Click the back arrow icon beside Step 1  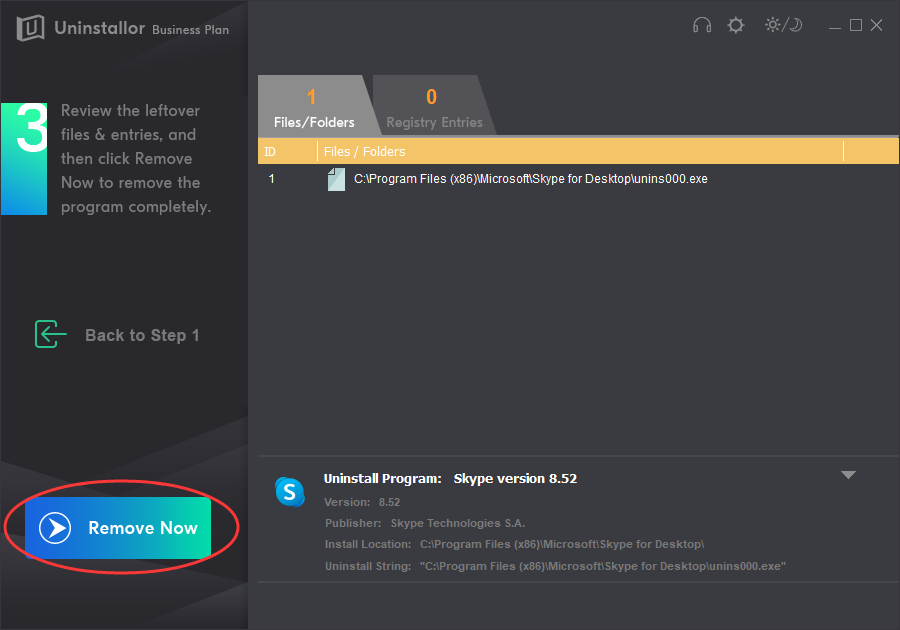coord(51,334)
